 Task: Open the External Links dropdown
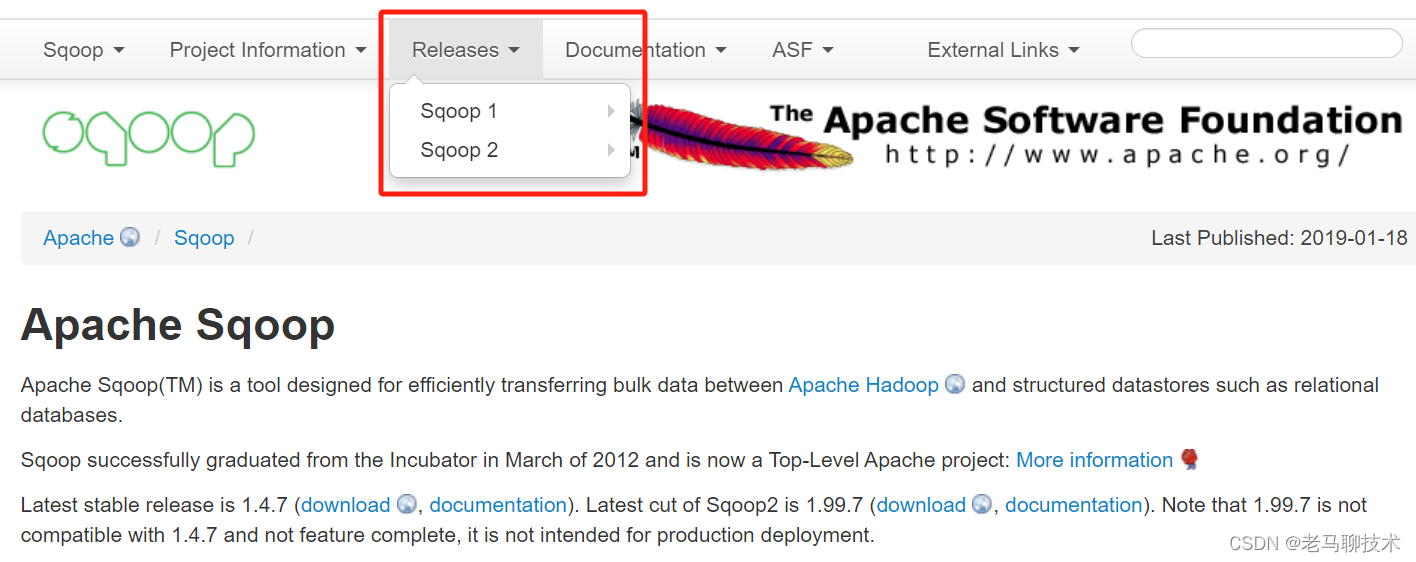(1003, 50)
